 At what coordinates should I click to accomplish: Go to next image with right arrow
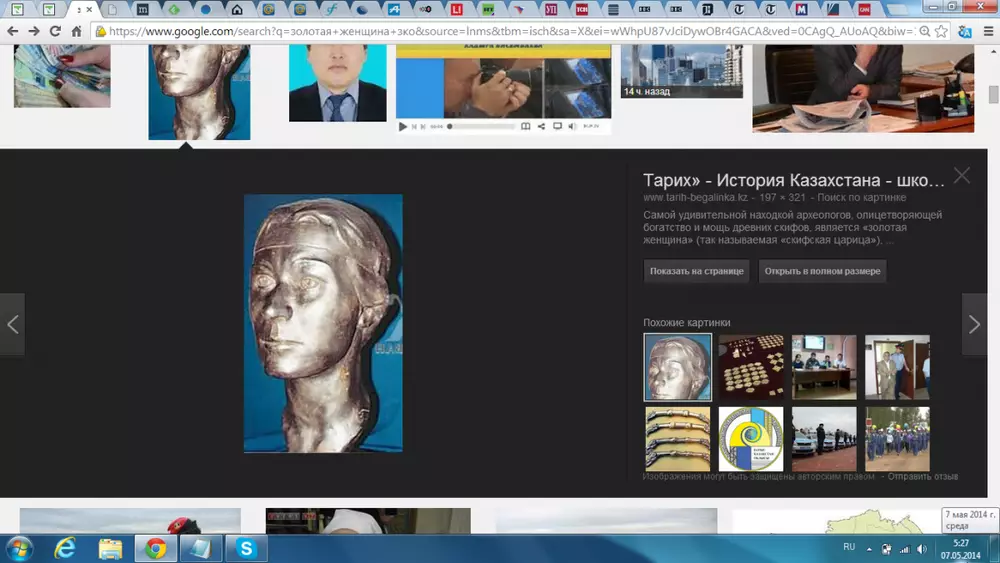pos(974,324)
